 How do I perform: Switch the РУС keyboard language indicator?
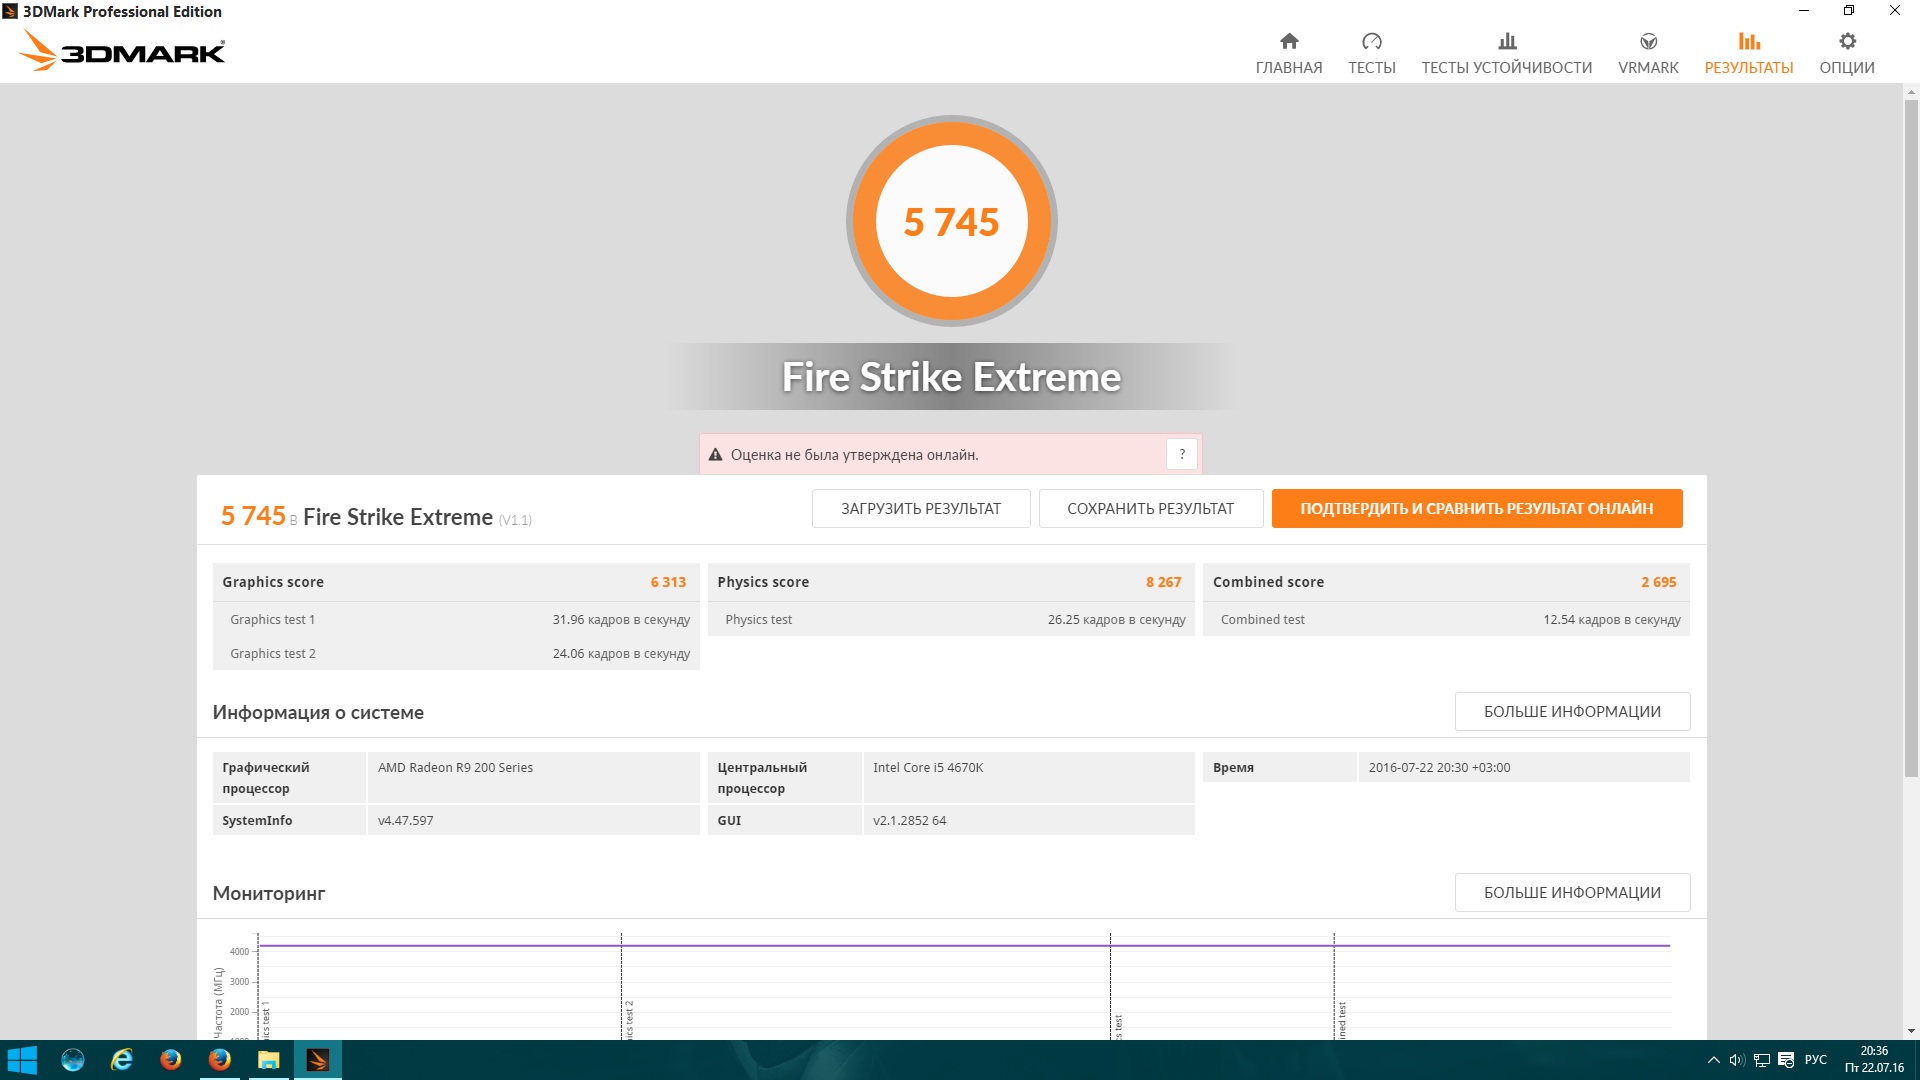[x=1815, y=1060]
